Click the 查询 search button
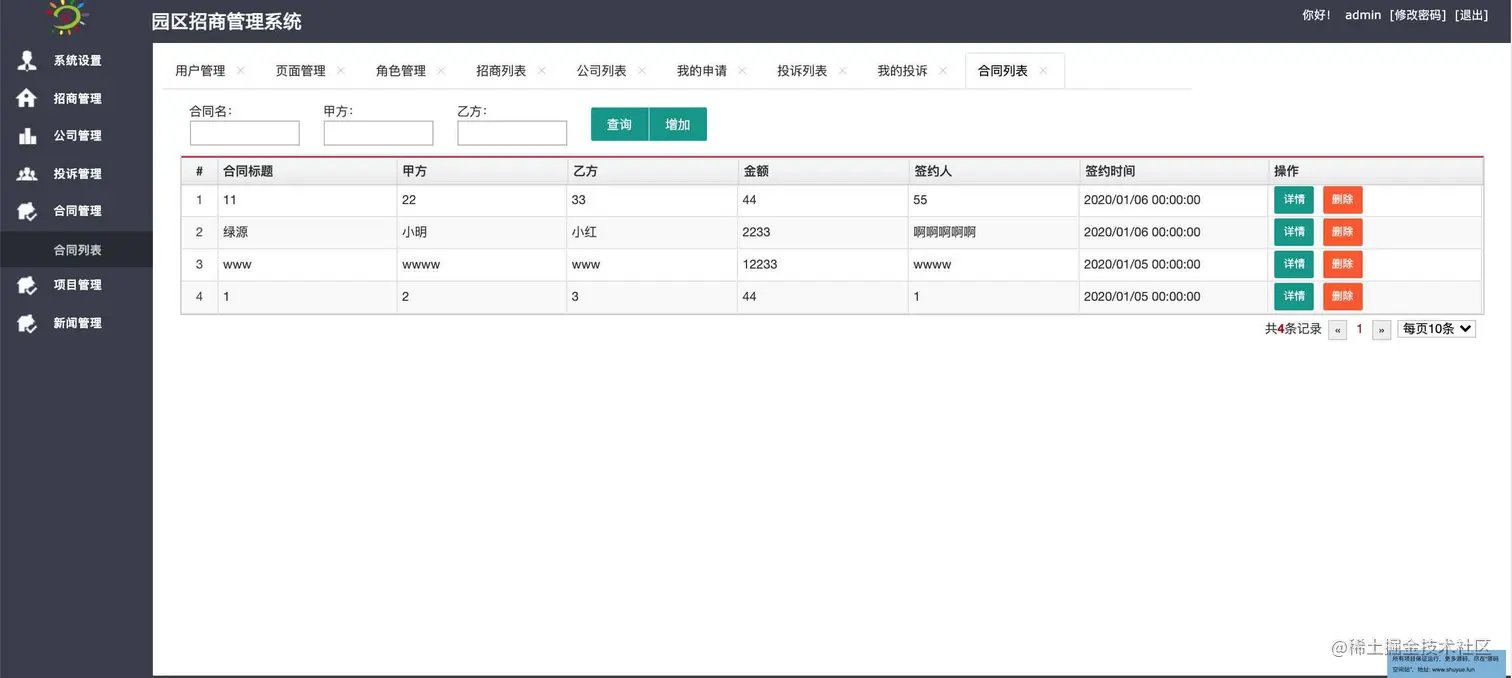Image resolution: width=1512 pixels, height=678 pixels. [x=620, y=124]
